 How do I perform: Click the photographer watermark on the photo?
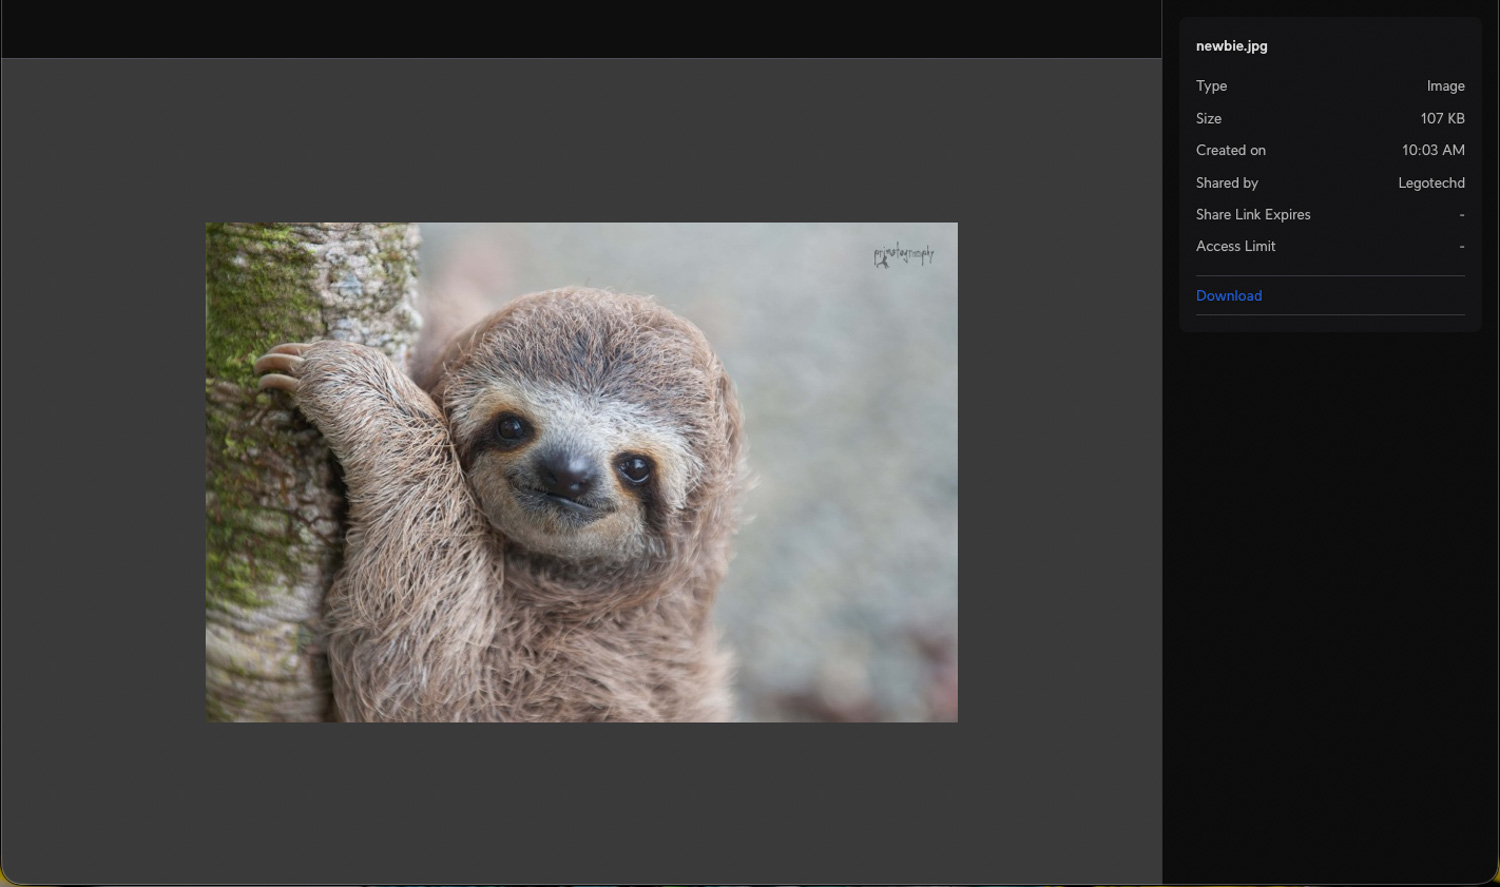pos(903,256)
